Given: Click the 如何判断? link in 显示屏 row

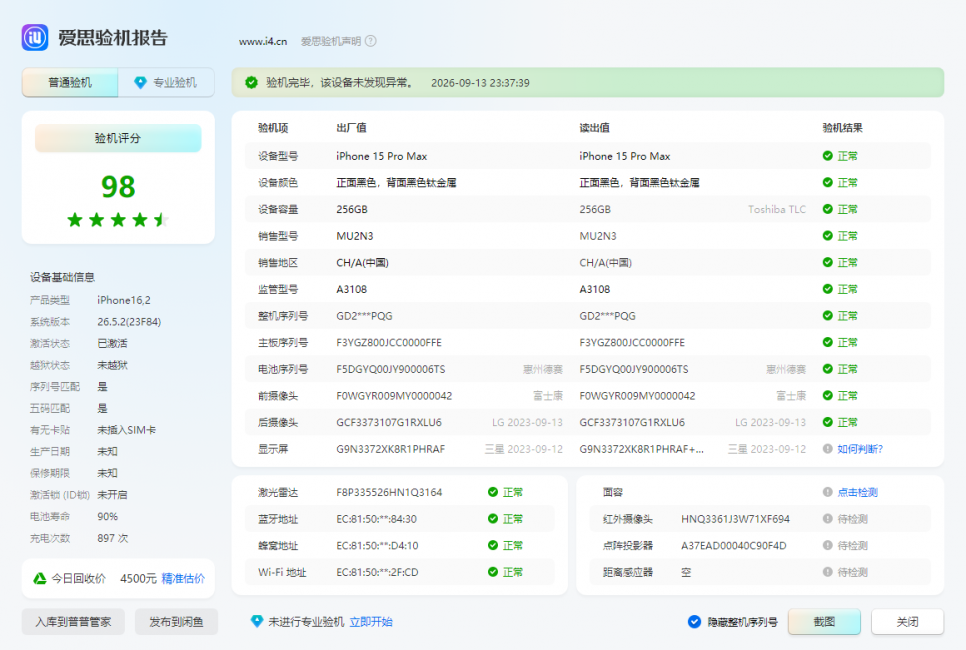Looking at the screenshot, I should click(x=860, y=449).
